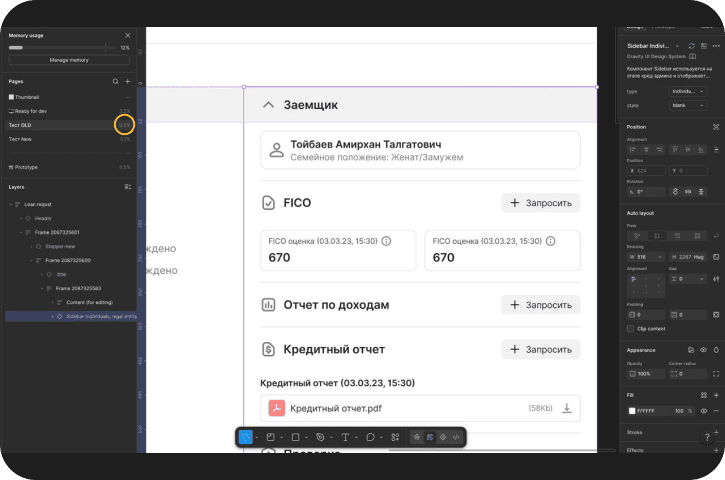725x480 pixels.
Task: Click the align top icon
Action: coord(675,149)
